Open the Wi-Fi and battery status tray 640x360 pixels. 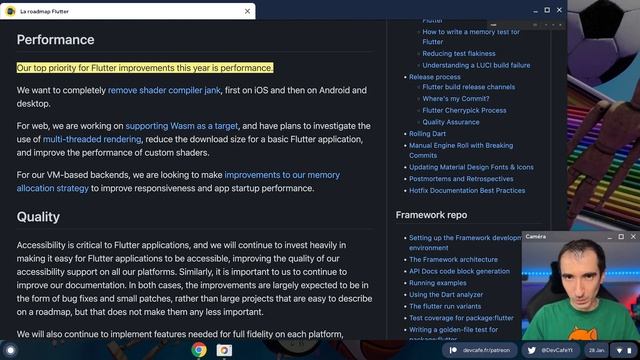pos(624,350)
